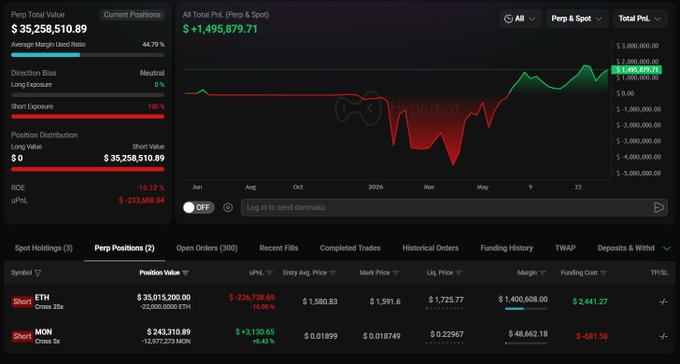This screenshot has height=364, width=680.
Task: Click the TP/SL cell in ETH row
Action: pos(664,302)
